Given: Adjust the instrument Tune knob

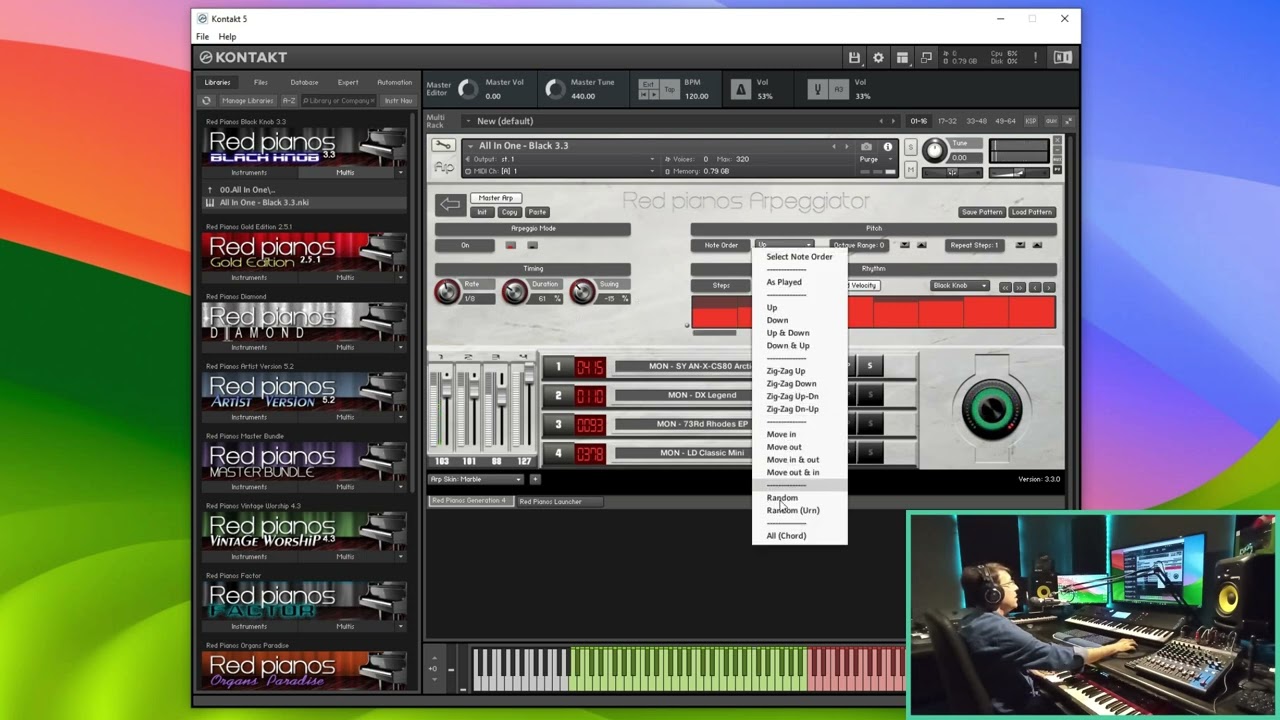Looking at the screenshot, I should 934,151.
